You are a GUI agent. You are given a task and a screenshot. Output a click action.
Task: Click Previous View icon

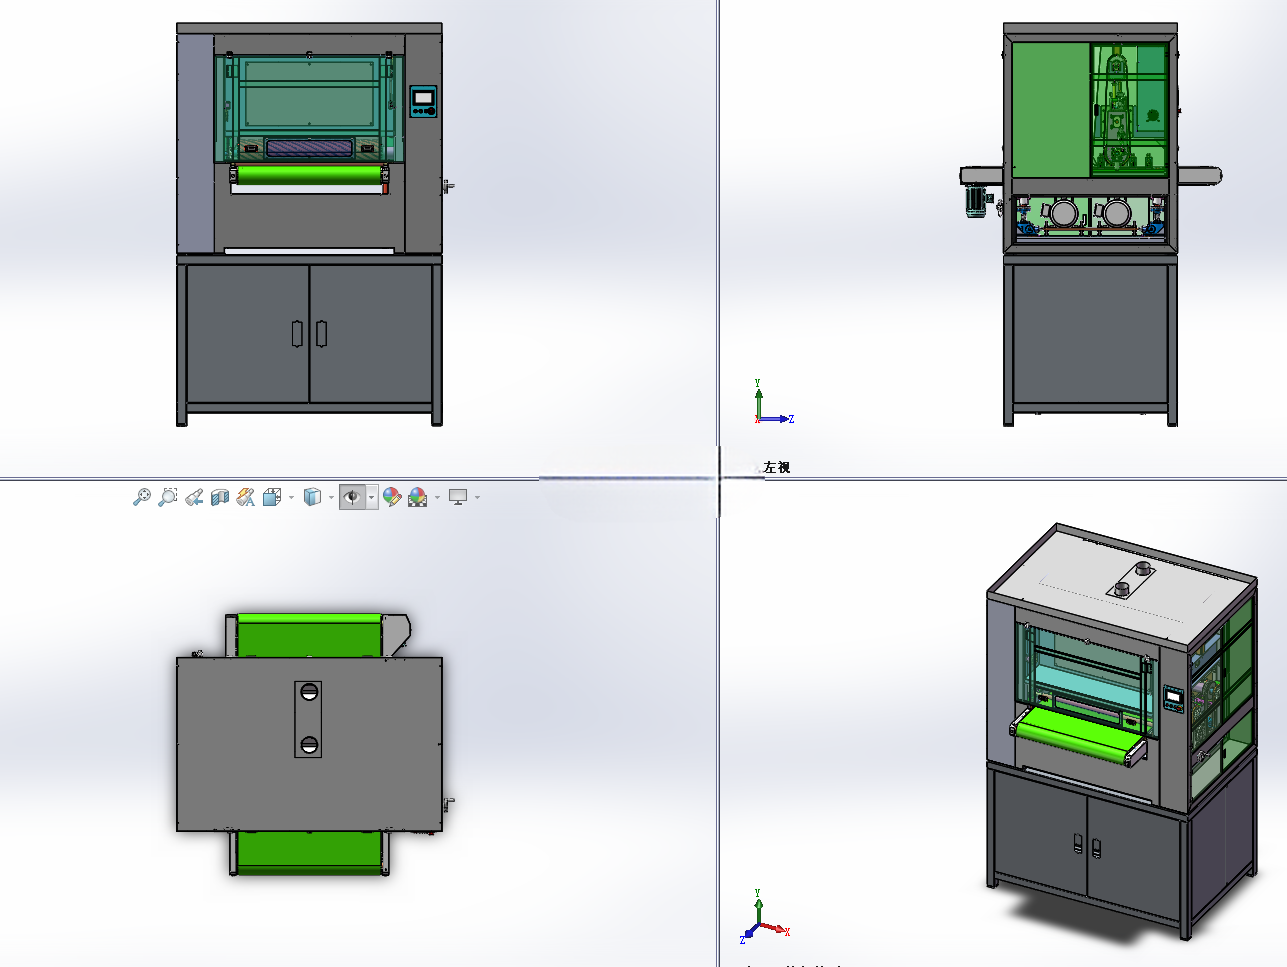pyautogui.click(x=194, y=497)
